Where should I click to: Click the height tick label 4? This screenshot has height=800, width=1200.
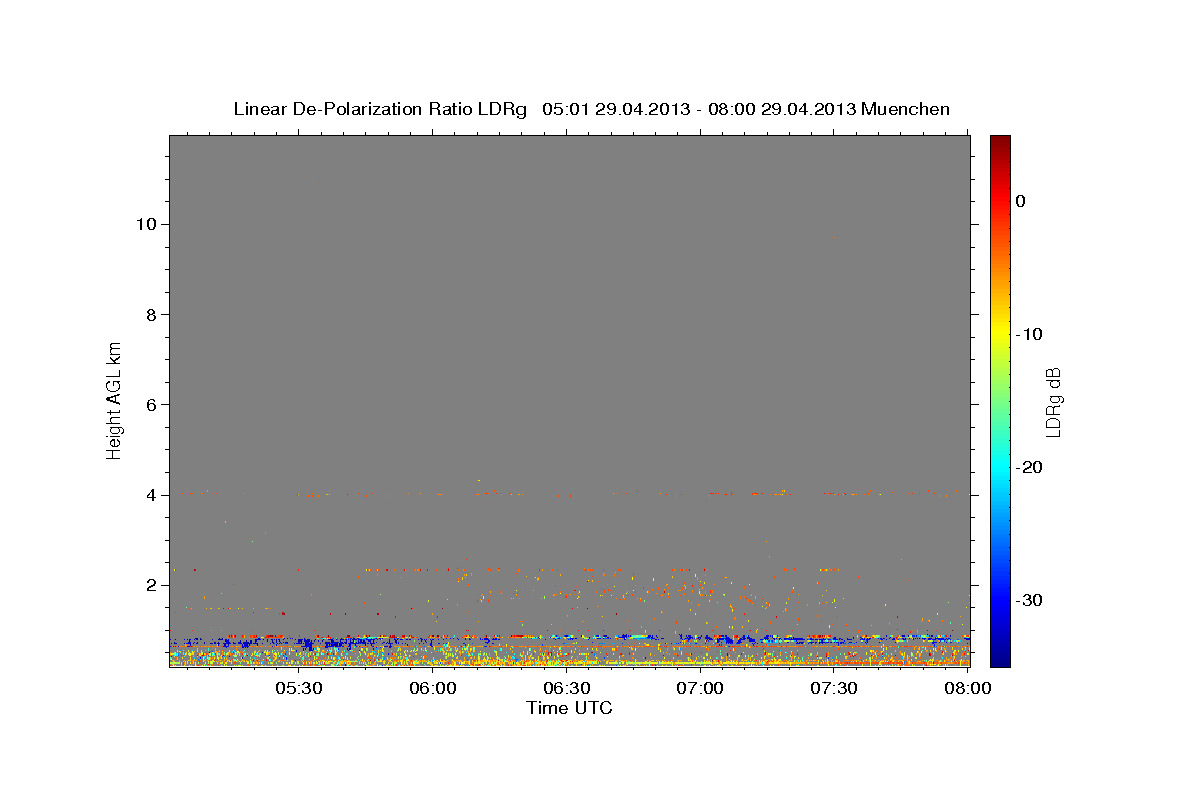[149, 494]
